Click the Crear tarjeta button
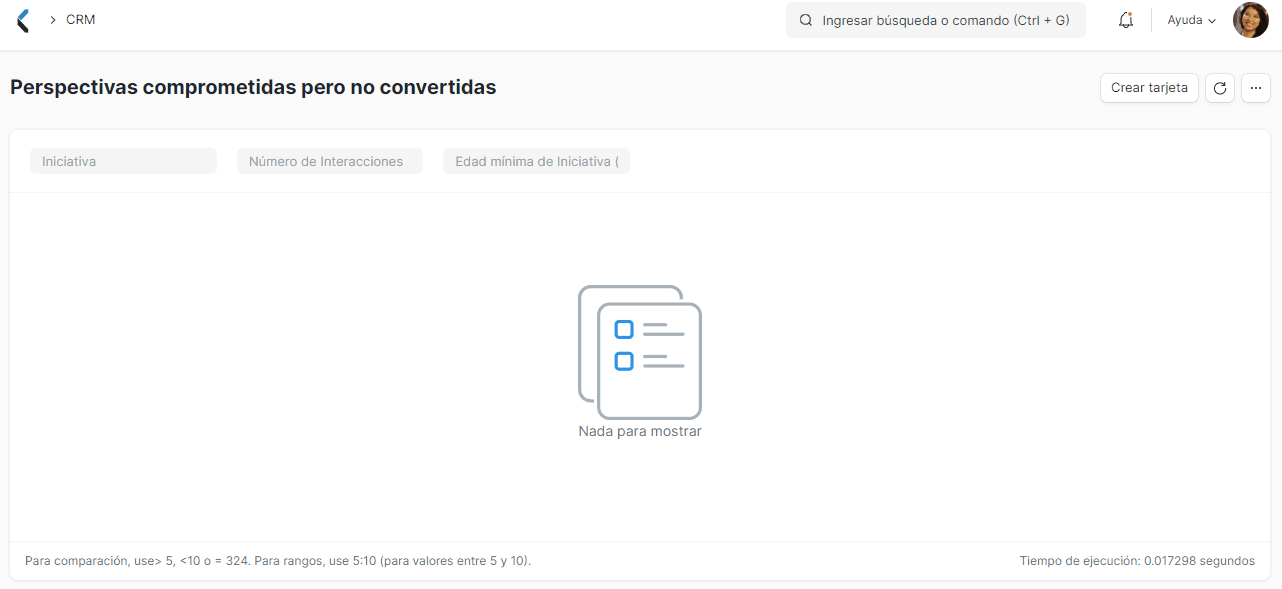Viewport: 1282px width, 589px height. (x=1149, y=88)
